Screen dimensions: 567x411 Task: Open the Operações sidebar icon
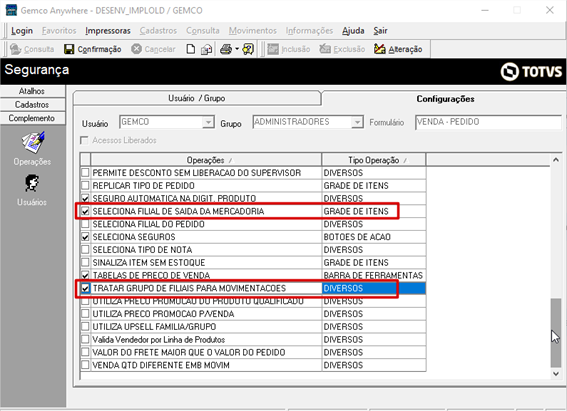[33, 142]
